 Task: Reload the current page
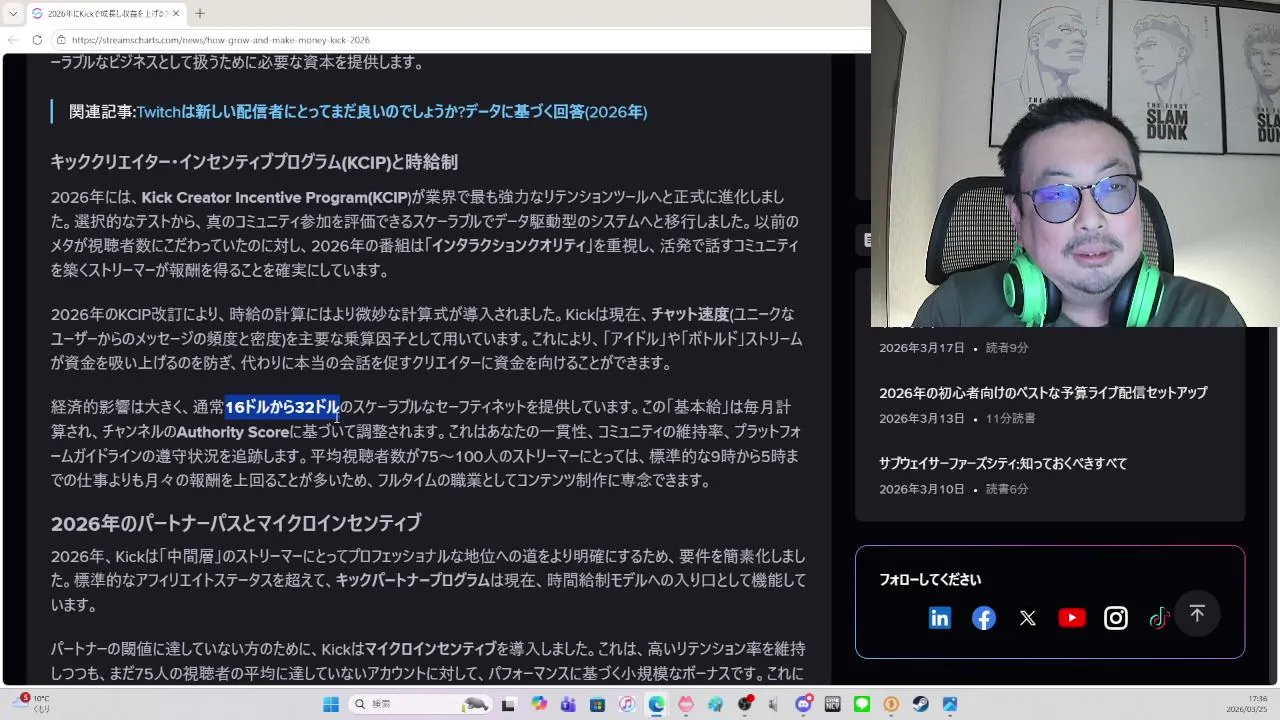click(37, 40)
